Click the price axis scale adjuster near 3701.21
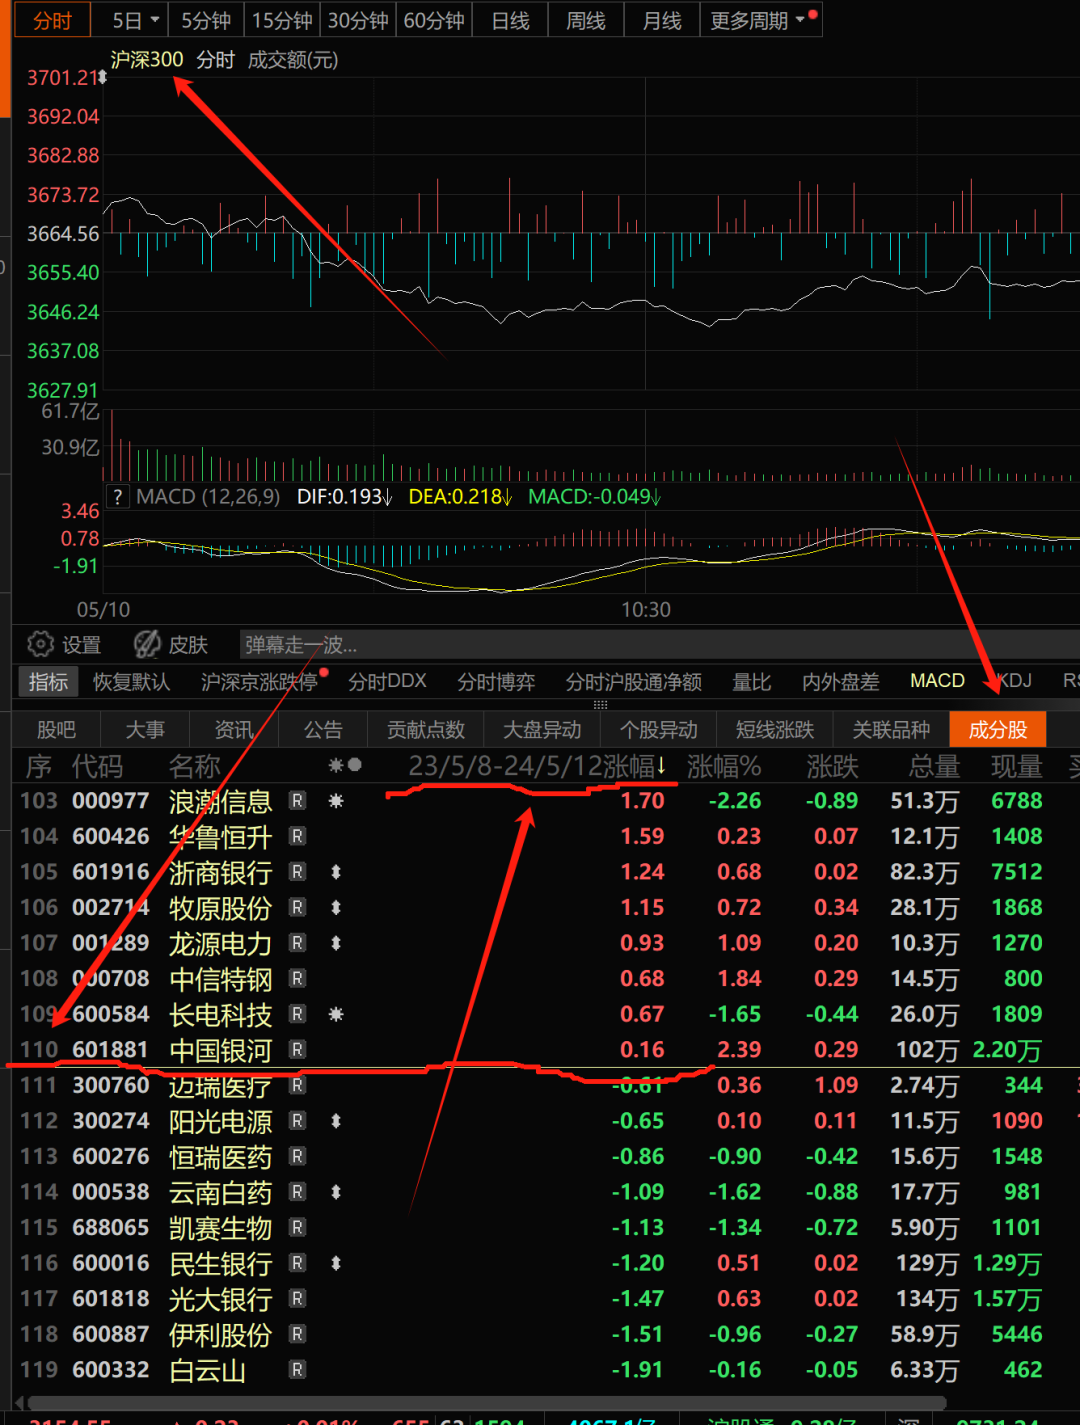This screenshot has width=1080, height=1425. 102,77
